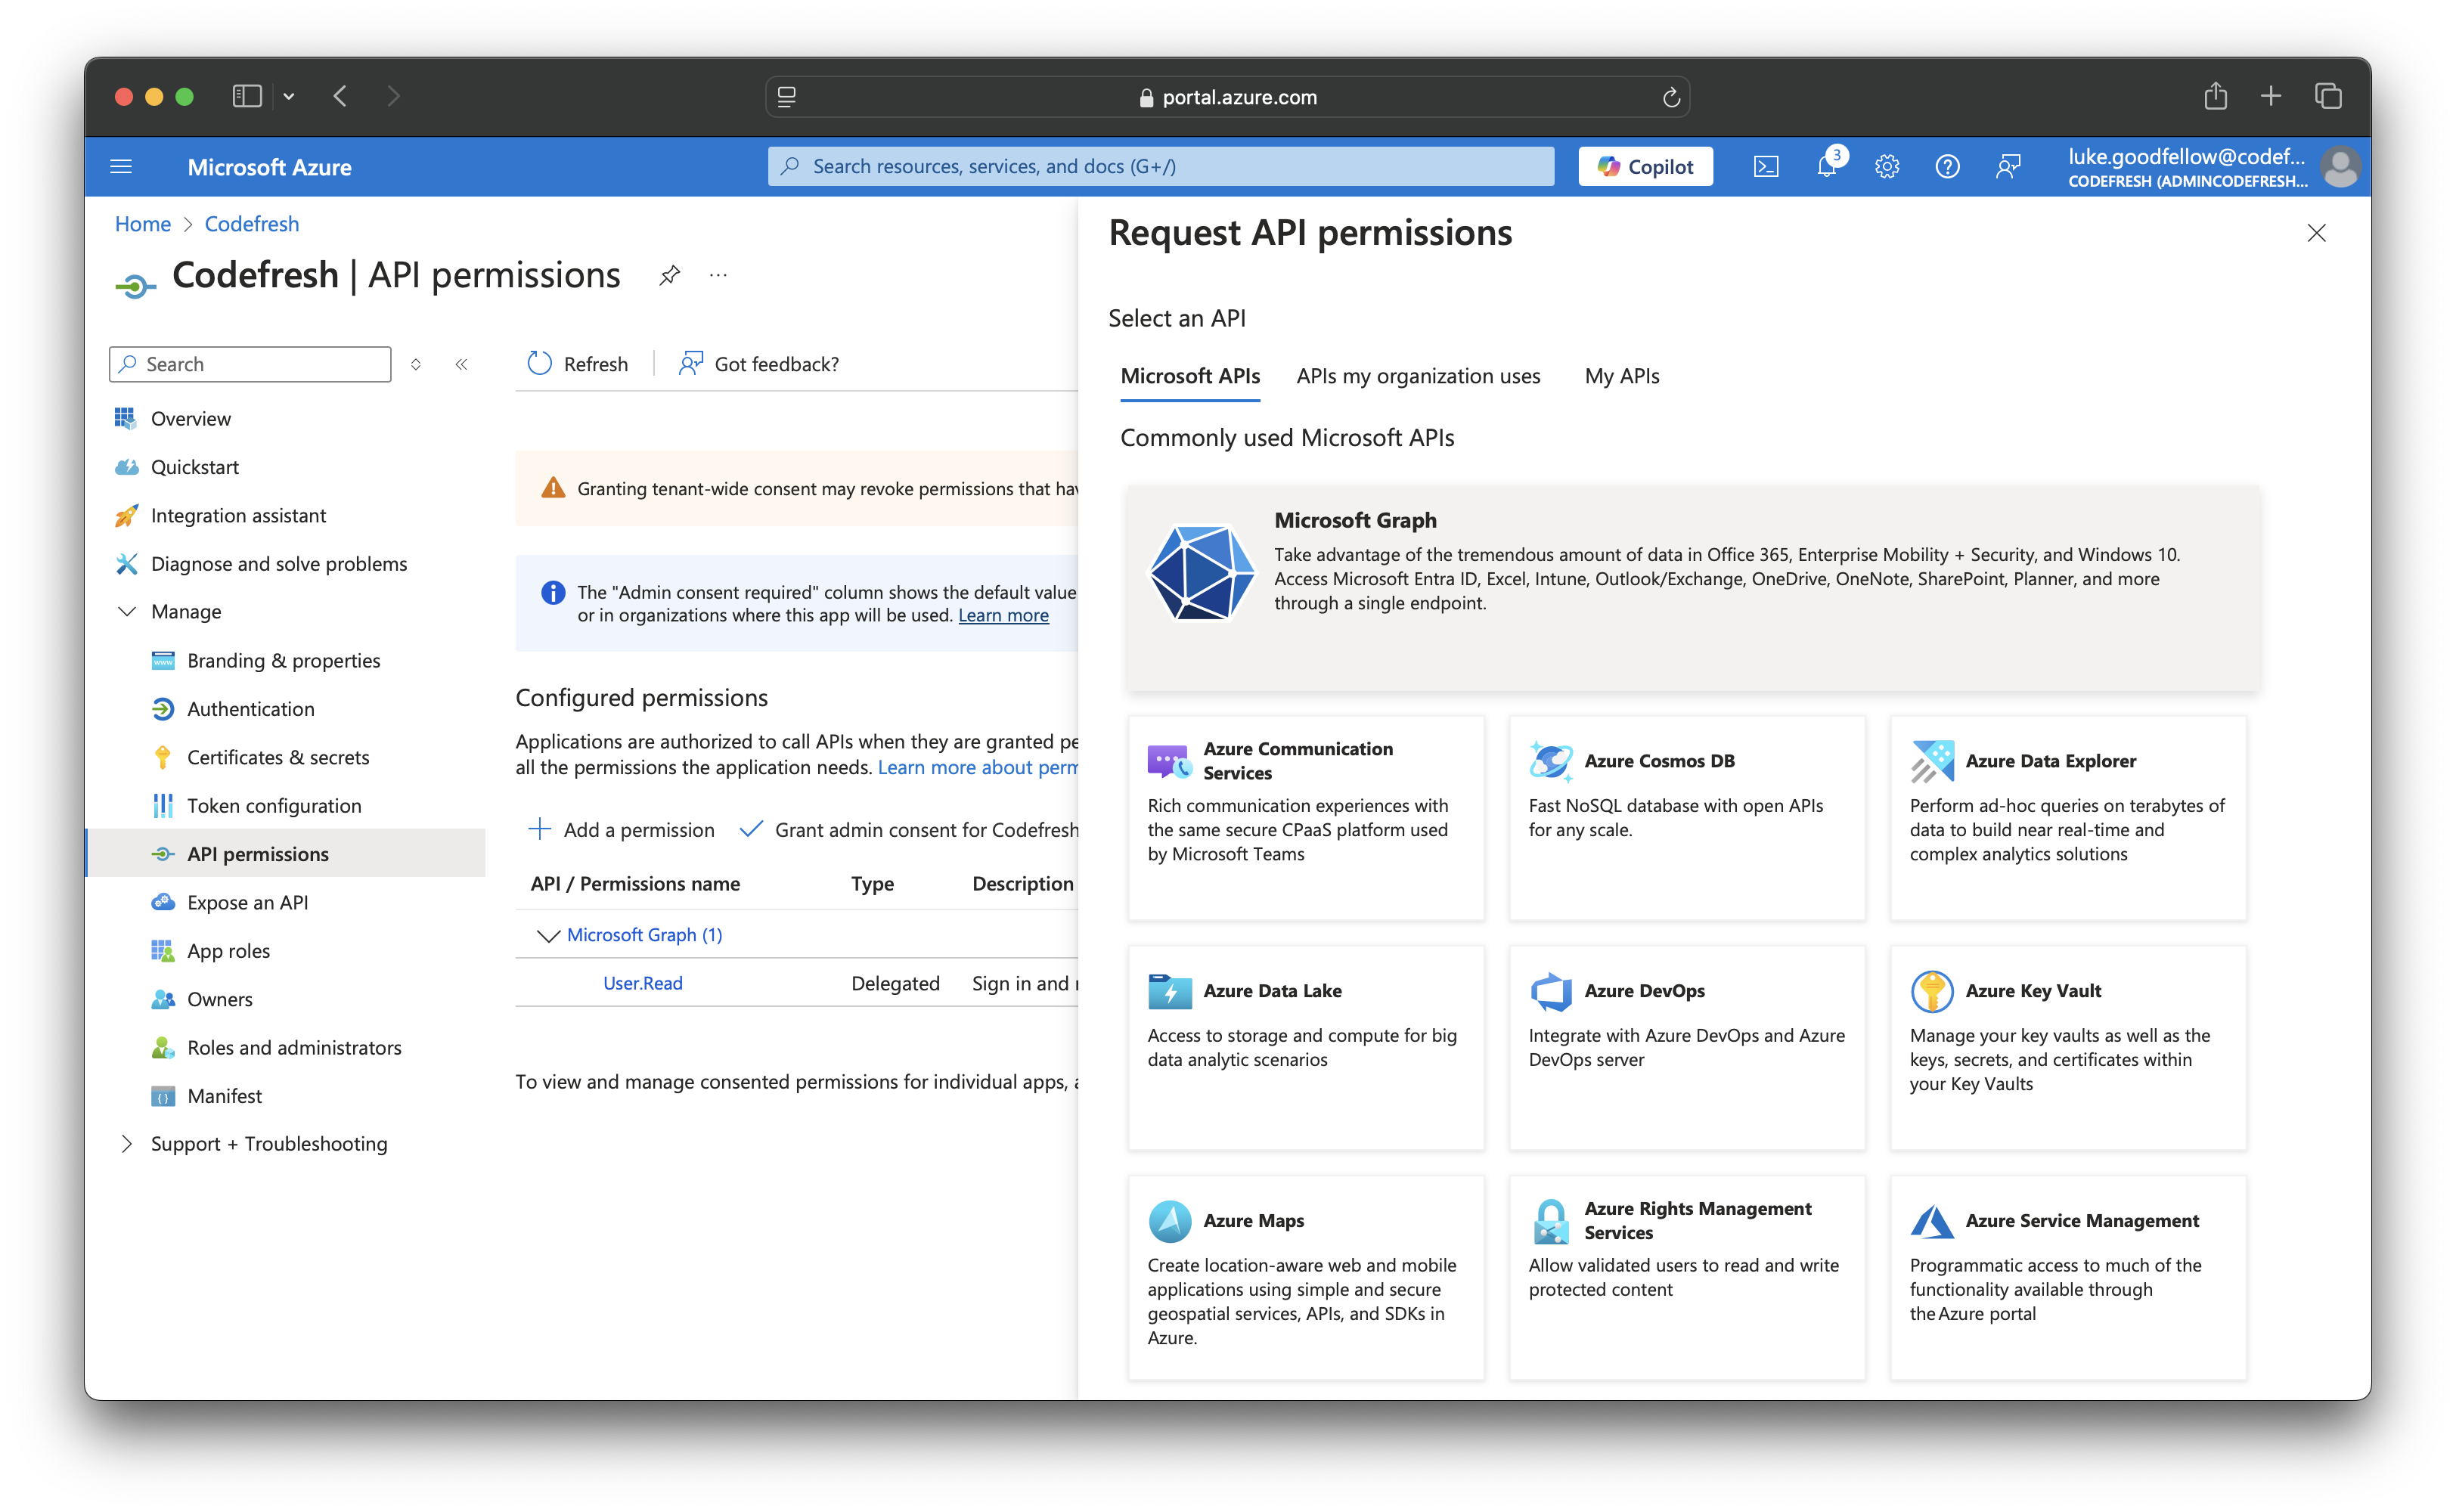Choose the Azure Key Vault API tile
Viewport: 2456px width, 1512px height.
click(x=2067, y=1046)
